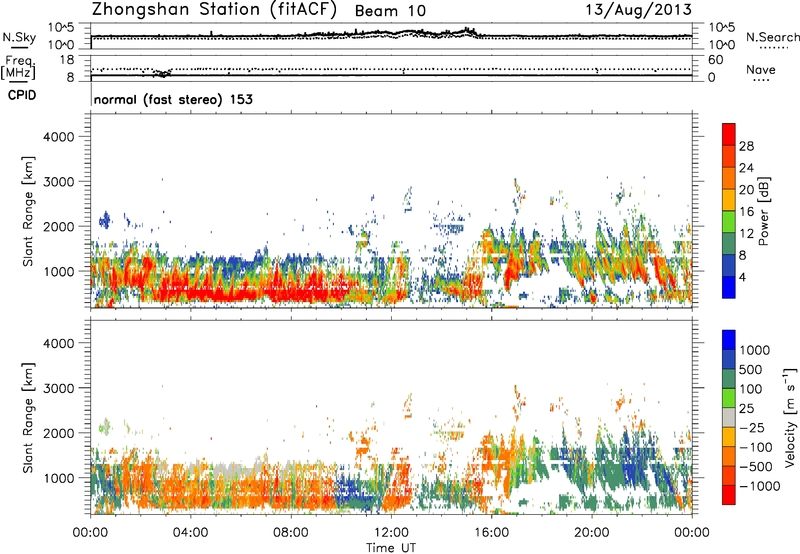Click the 'Zhongshan Station (fitACF)' title

214,10
